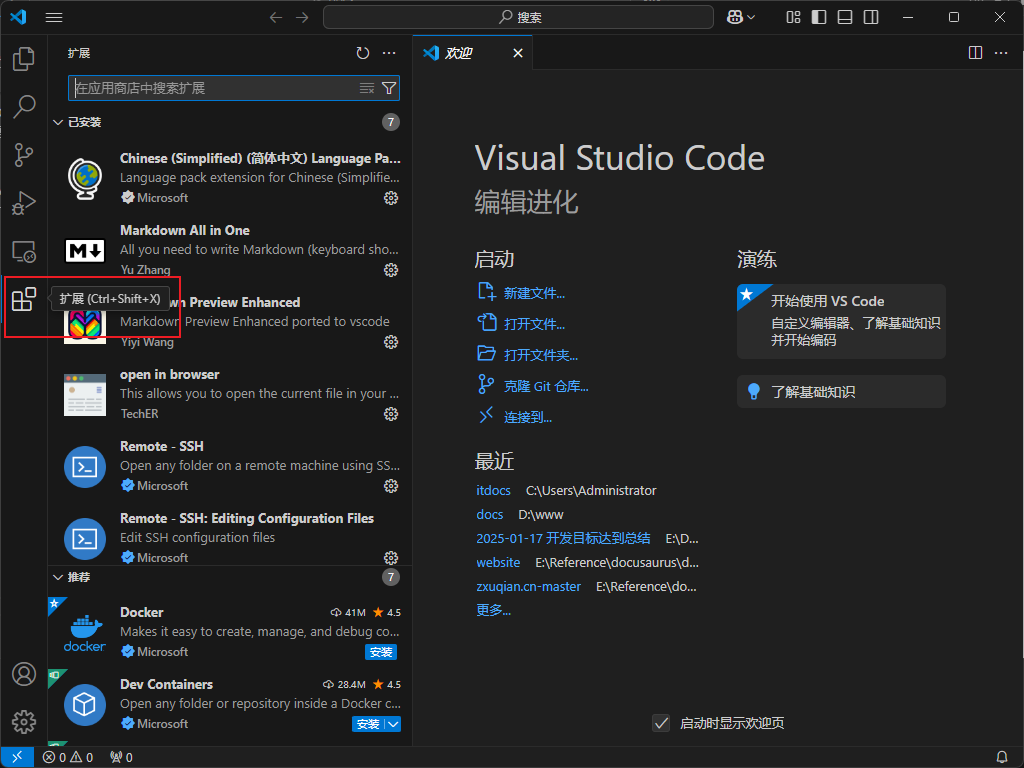Open the 开始使用 VS Code walkthrough

841,321
